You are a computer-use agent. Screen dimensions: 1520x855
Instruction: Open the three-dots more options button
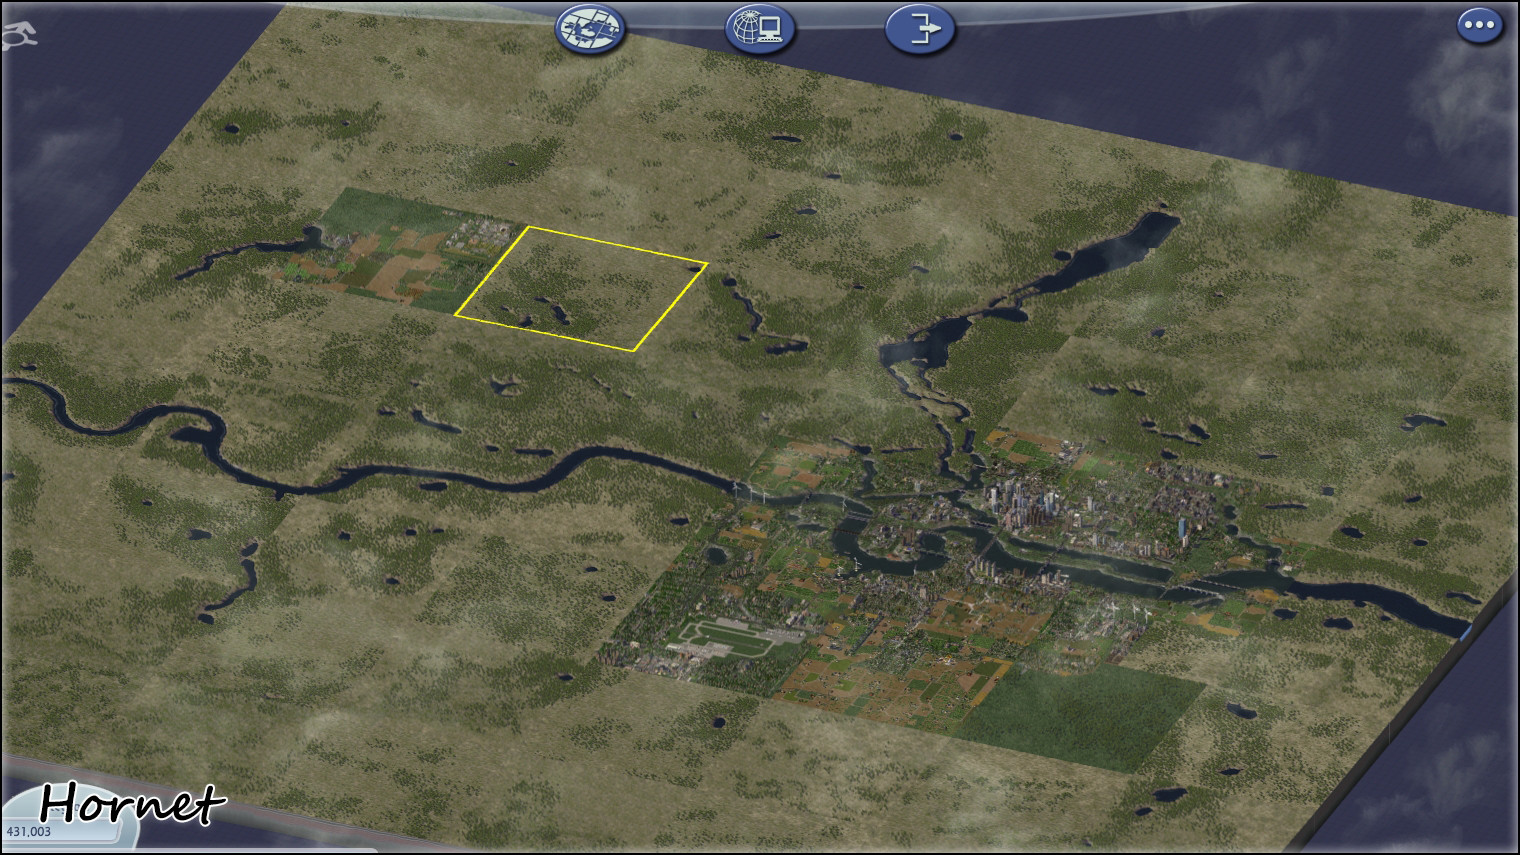click(x=1481, y=26)
